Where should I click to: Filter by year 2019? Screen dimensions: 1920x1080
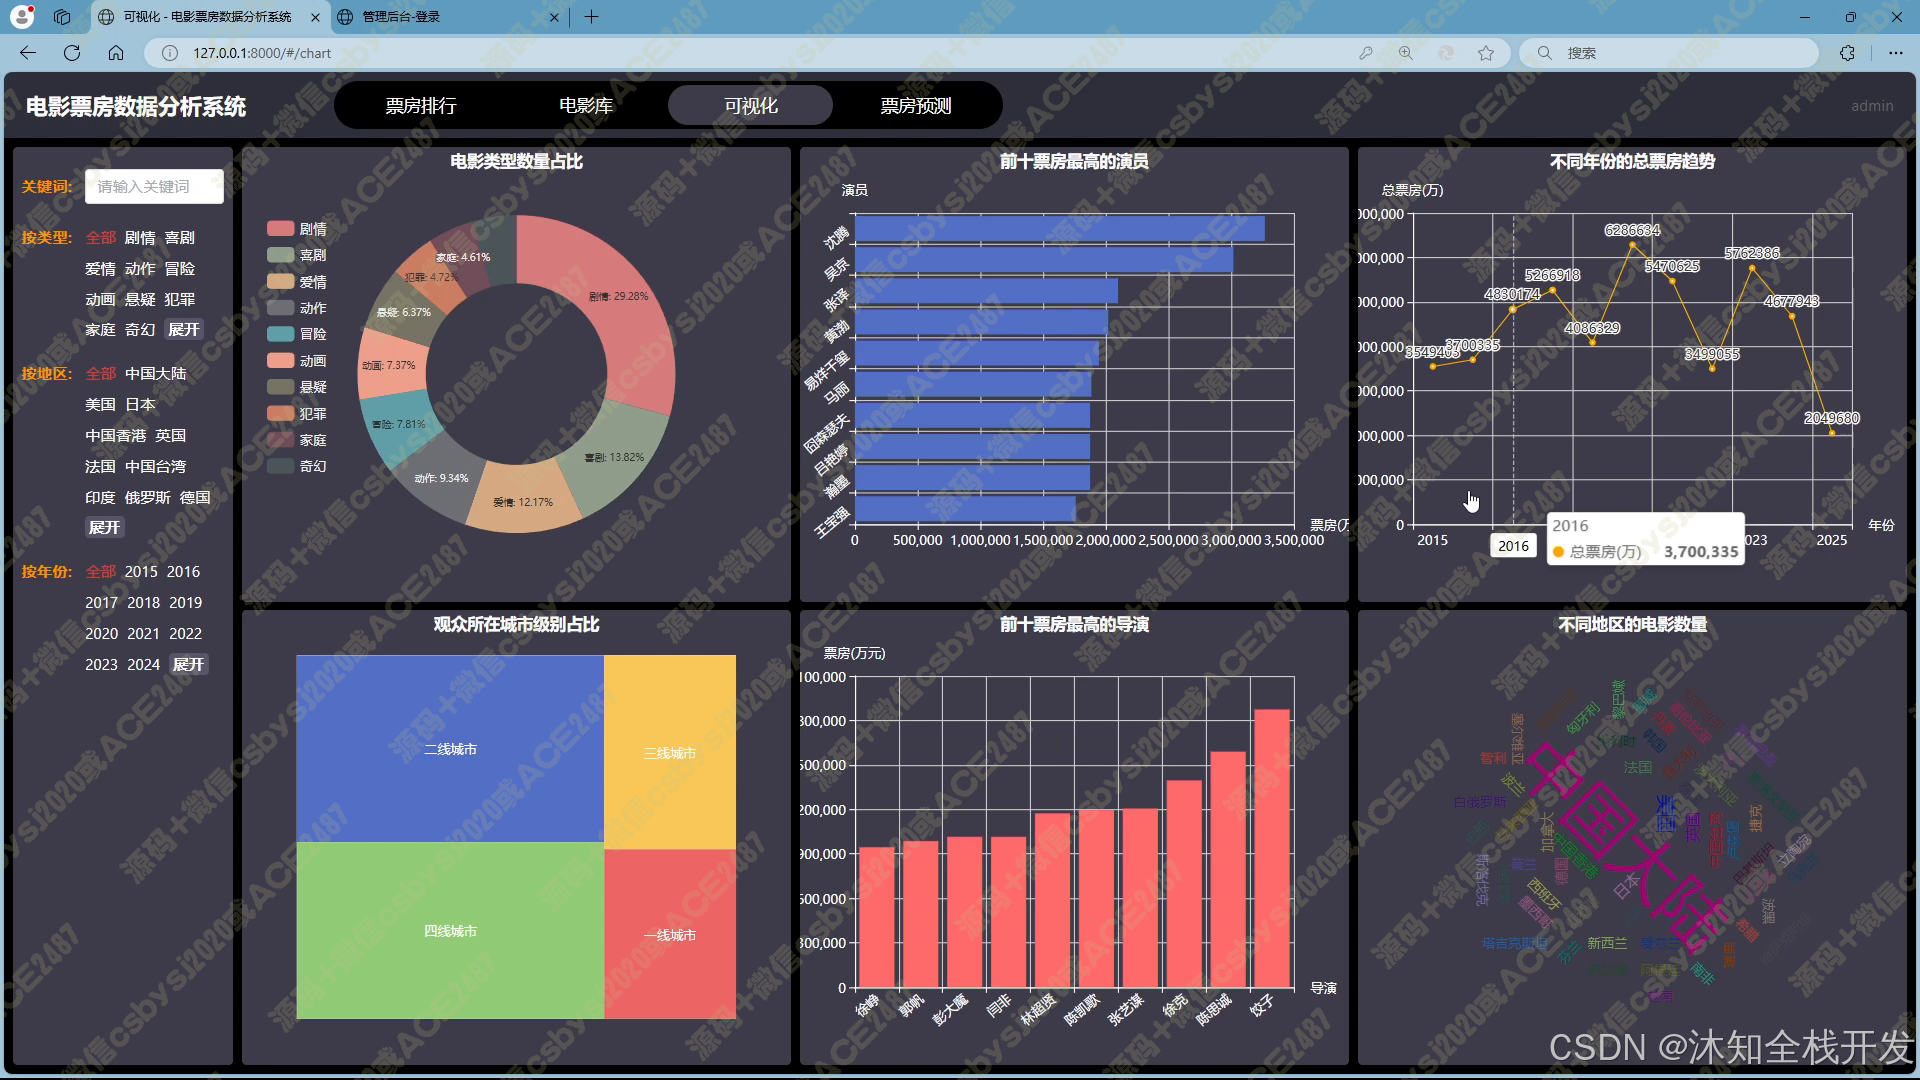185,603
